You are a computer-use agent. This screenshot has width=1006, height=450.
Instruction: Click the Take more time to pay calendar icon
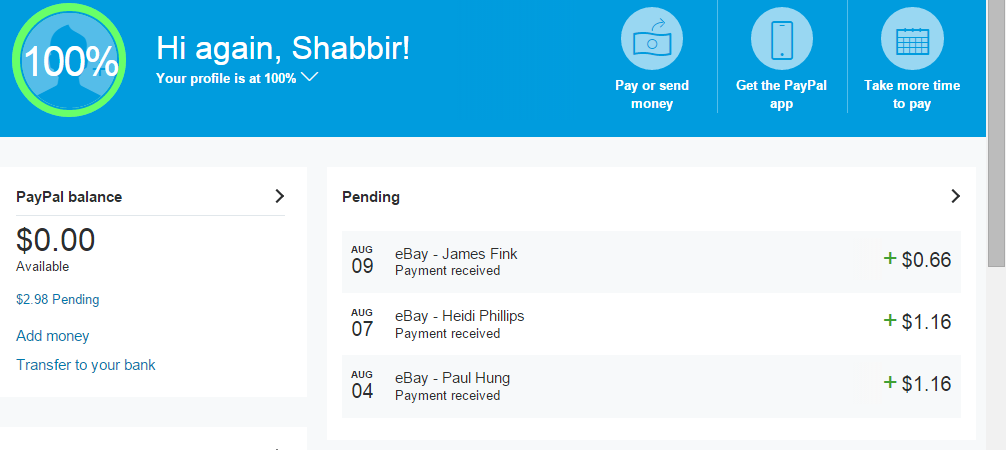(911, 39)
